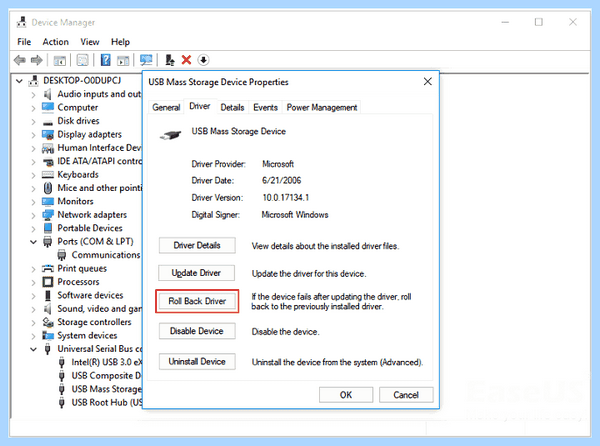The image size is (600, 446).
Task: Click the Back arrow toolbar icon
Action: click(x=20, y=60)
